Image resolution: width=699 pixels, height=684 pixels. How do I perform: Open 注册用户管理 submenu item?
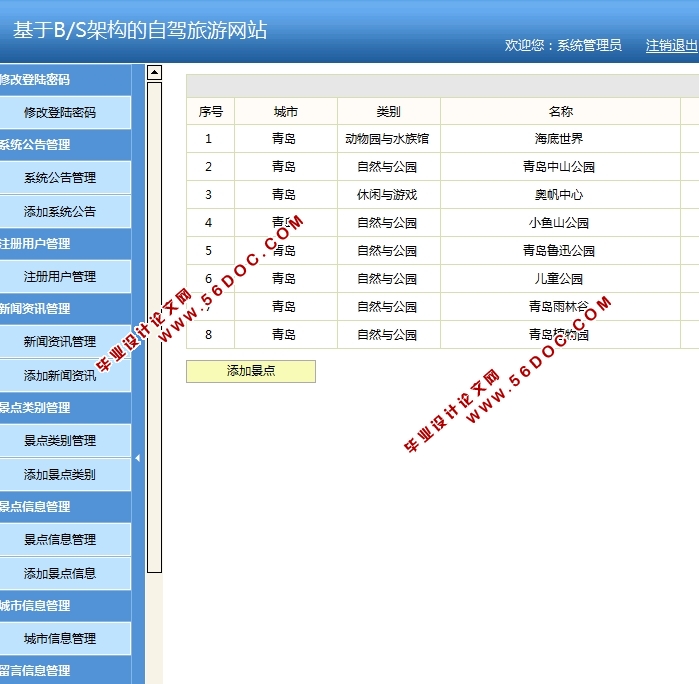point(65,277)
